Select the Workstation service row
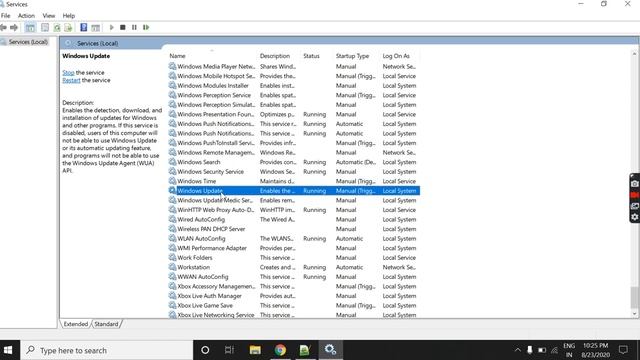This screenshot has width=640, height=360. point(294,267)
